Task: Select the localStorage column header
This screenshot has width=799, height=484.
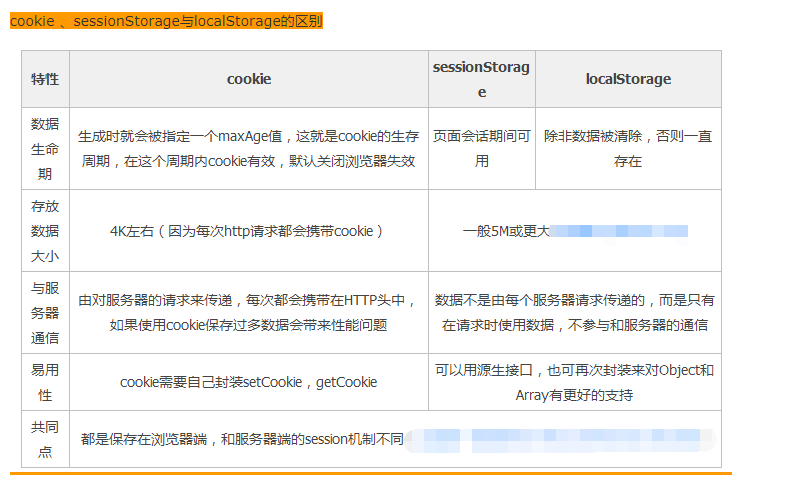Action: pos(628,79)
